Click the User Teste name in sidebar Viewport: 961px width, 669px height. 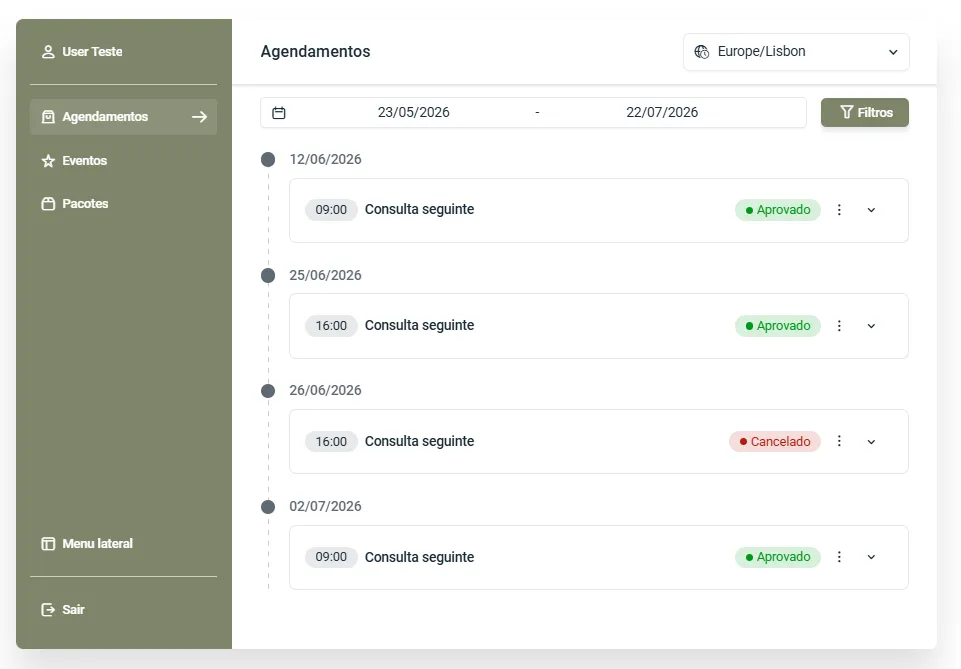[93, 52]
